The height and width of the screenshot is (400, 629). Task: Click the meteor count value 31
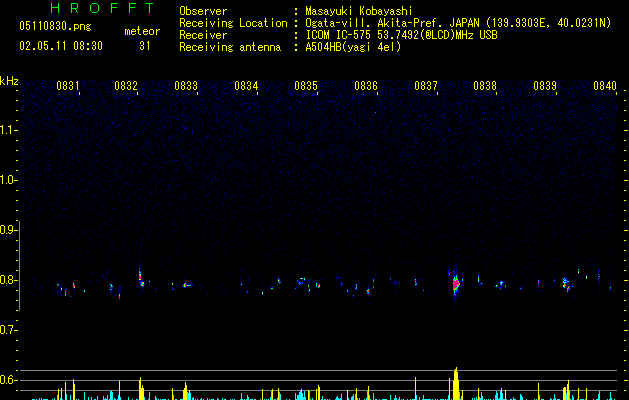point(145,46)
